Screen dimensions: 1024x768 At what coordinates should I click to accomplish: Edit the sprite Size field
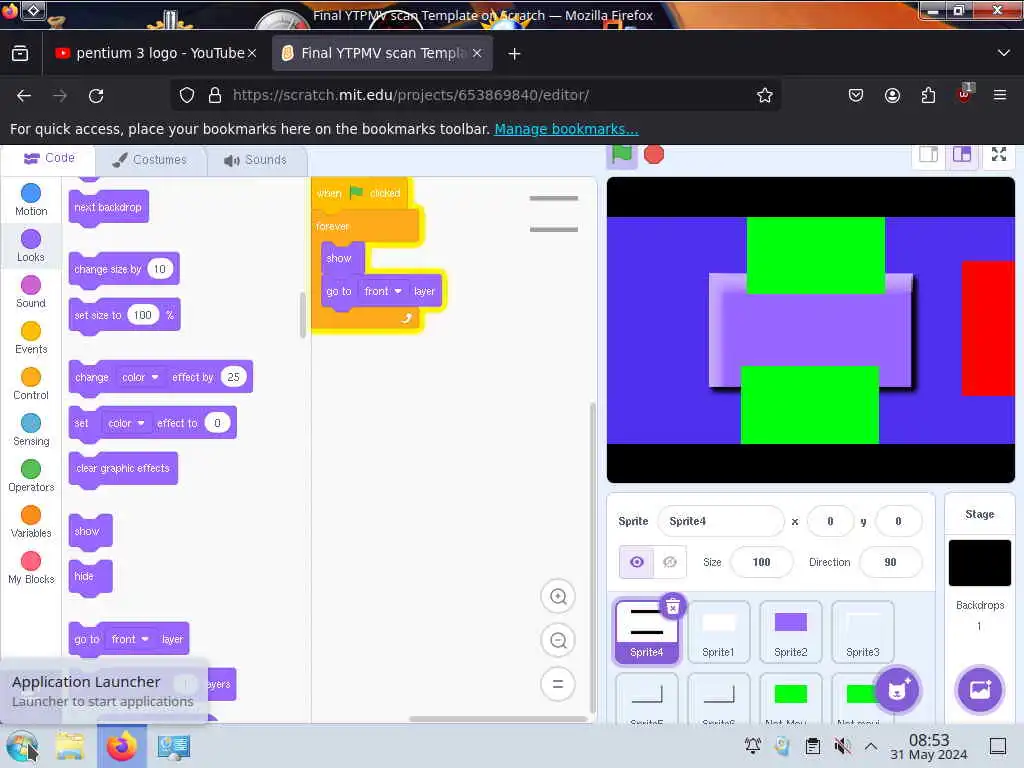click(x=761, y=562)
